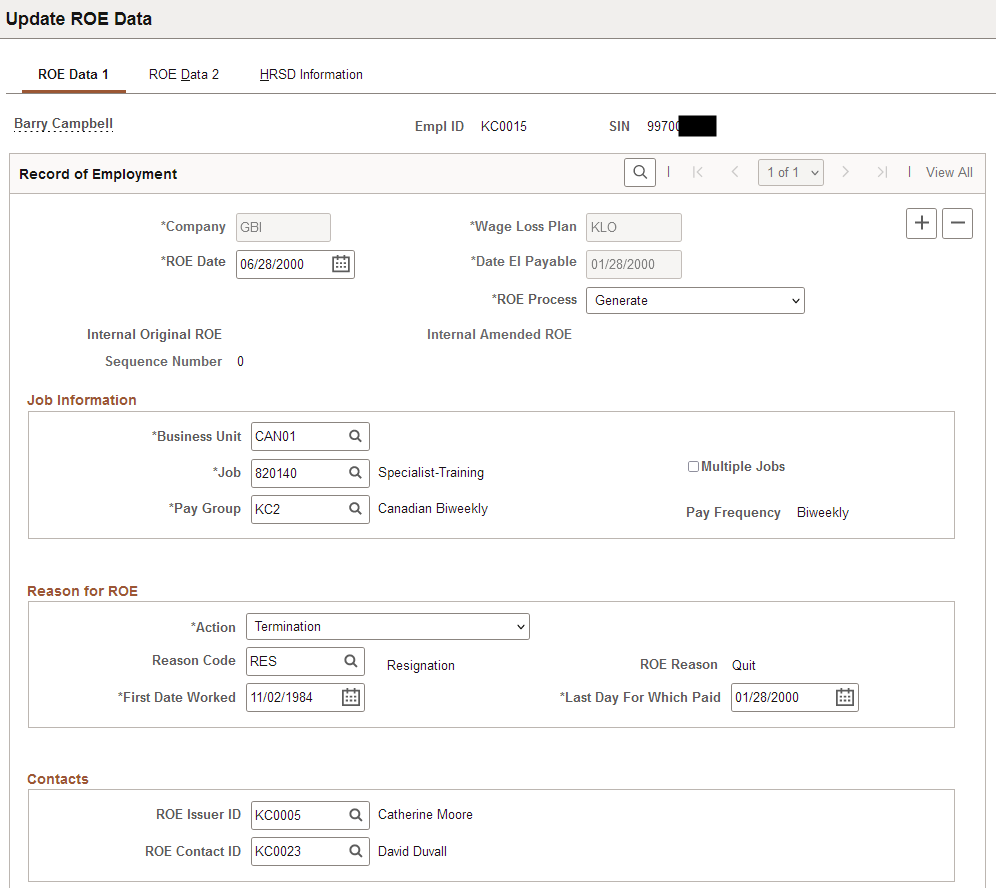Click the Update ROE Data page title
Viewport: 996px width, 888px height.
(79, 19)
